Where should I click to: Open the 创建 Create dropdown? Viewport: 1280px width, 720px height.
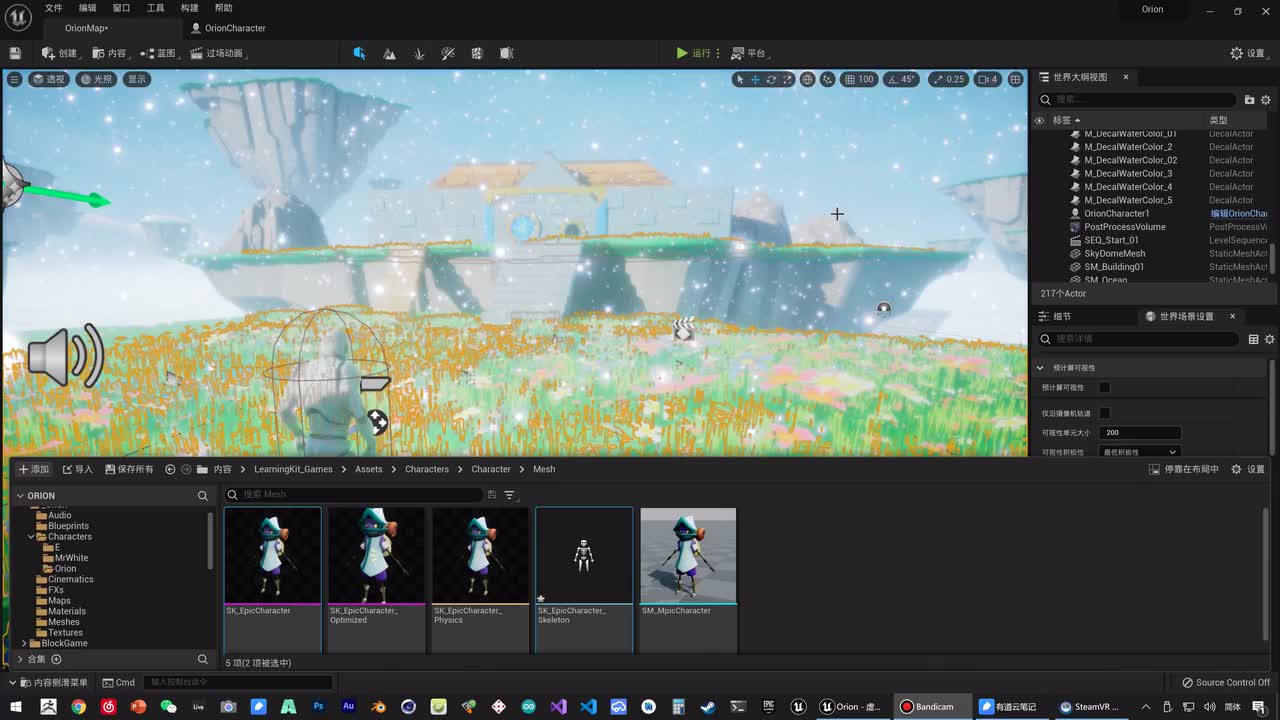(59, 53)
